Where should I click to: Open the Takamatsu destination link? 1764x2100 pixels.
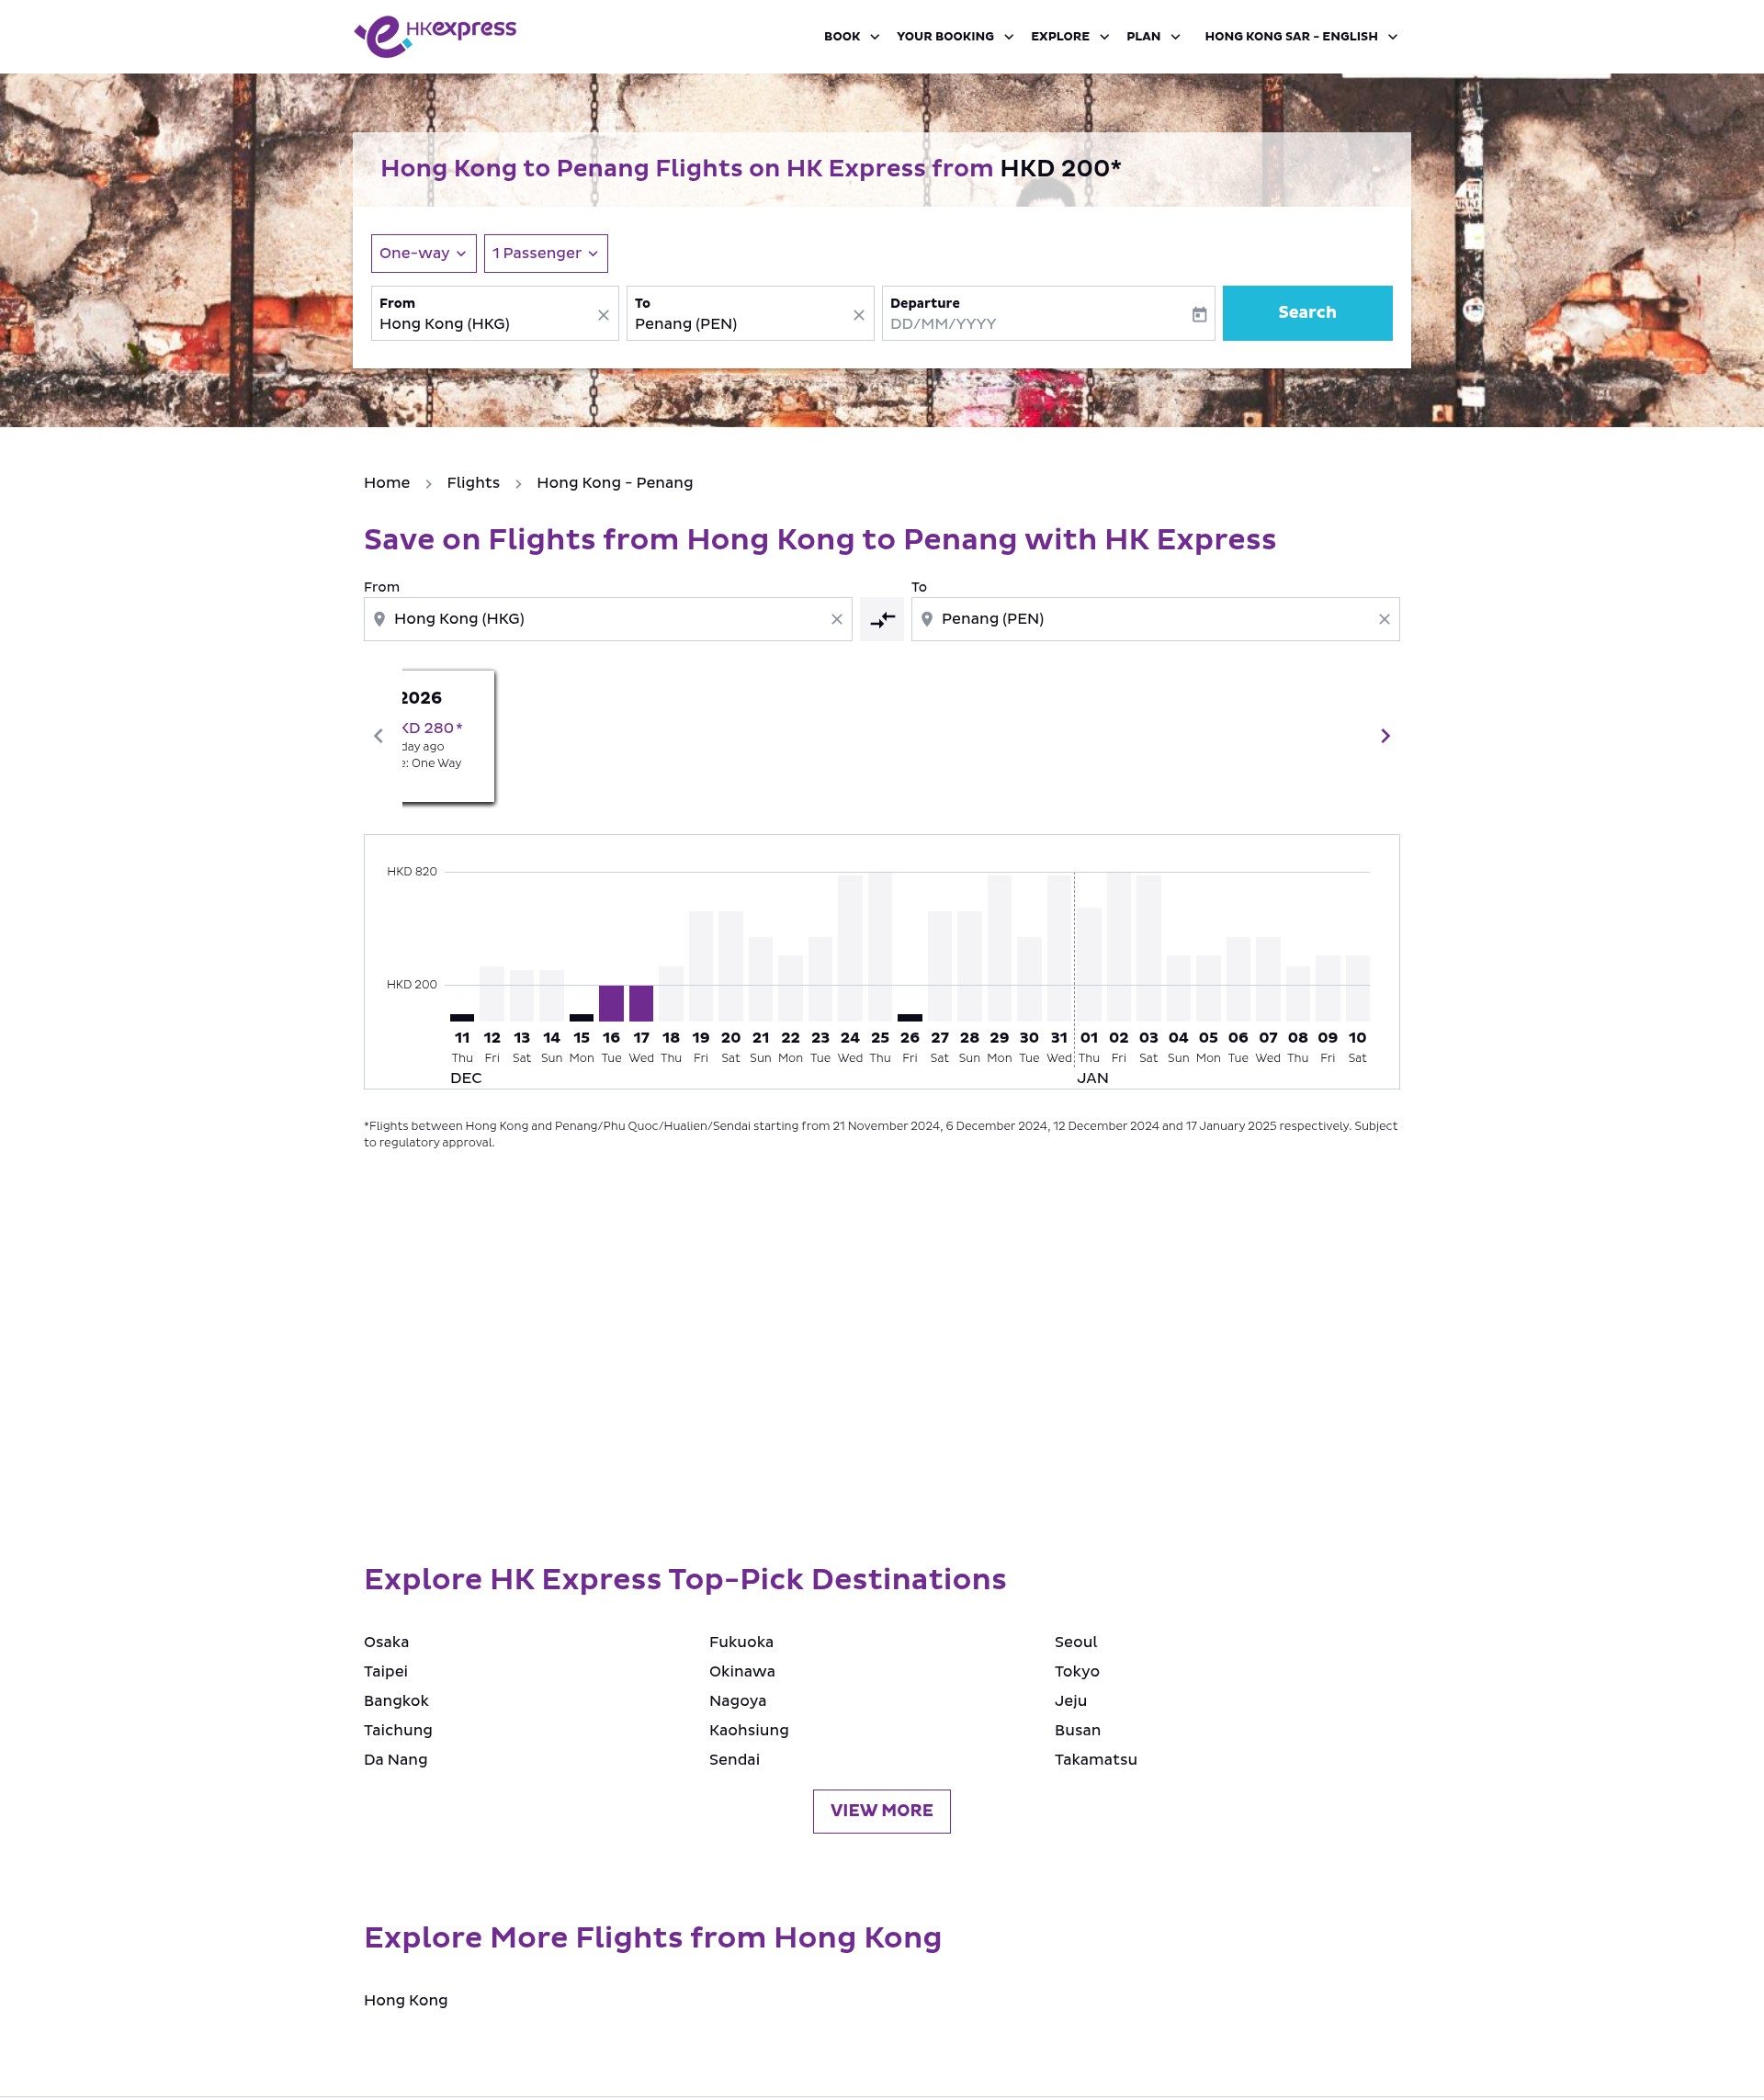click(x=1096, y=1759)
